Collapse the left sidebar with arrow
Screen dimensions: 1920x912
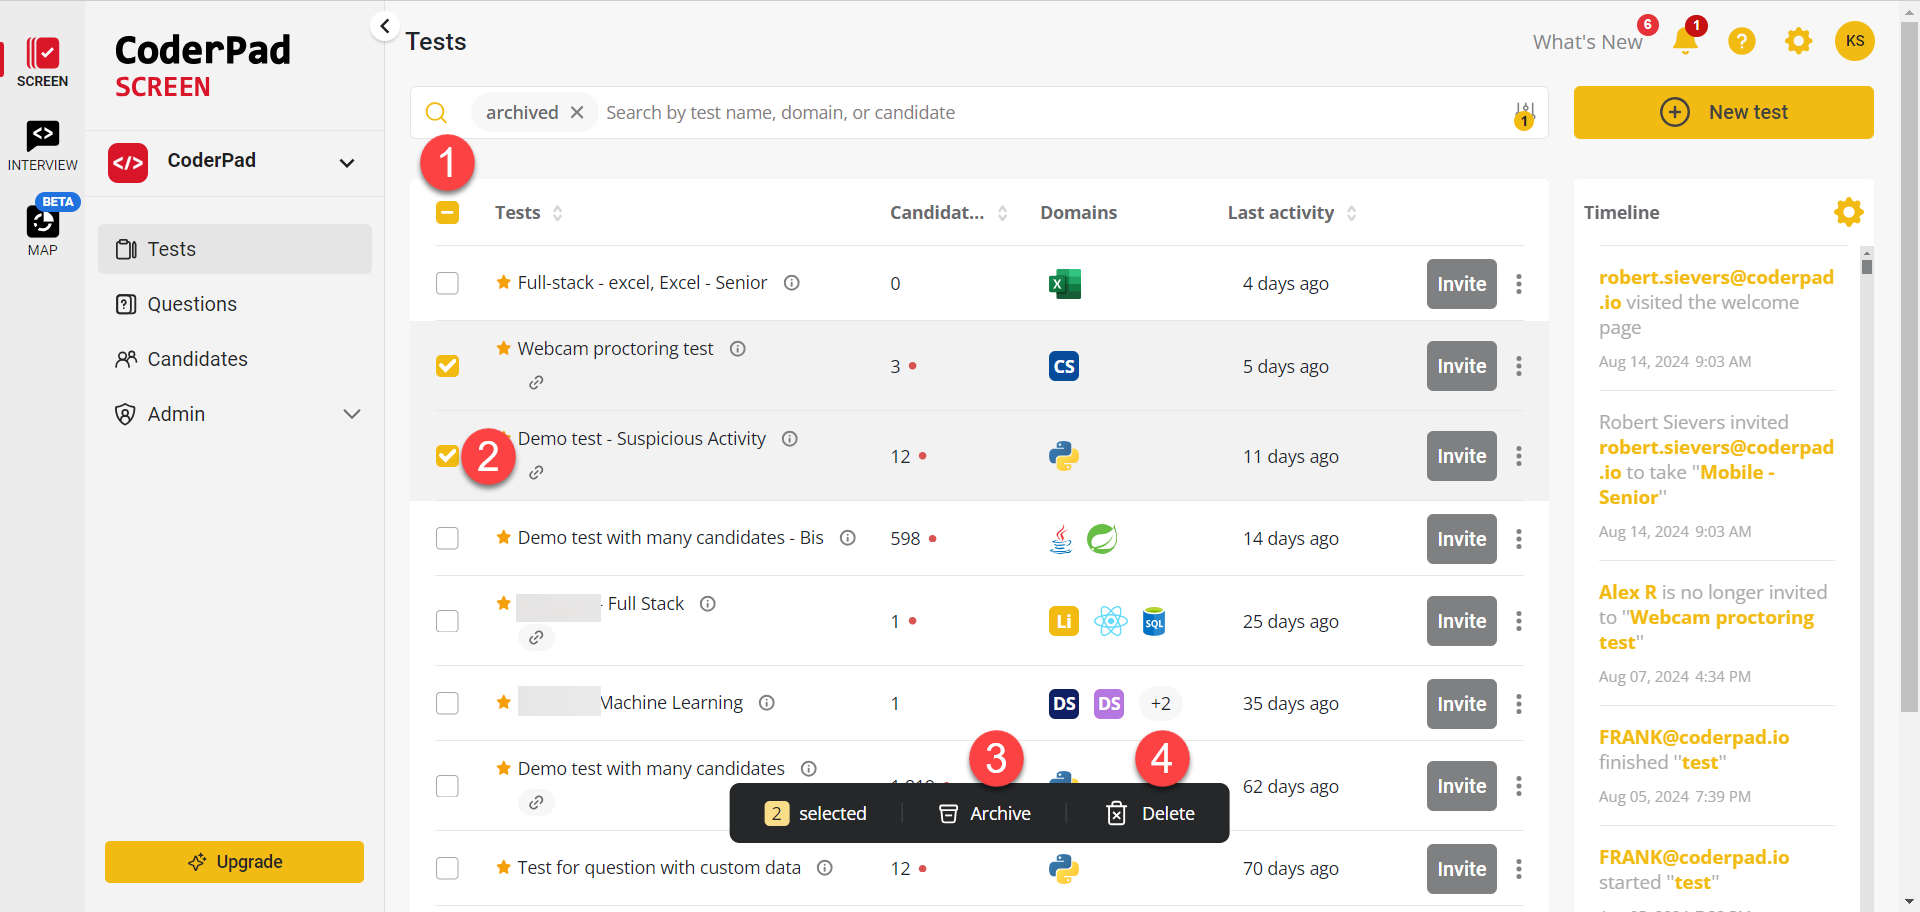point(385,26)
